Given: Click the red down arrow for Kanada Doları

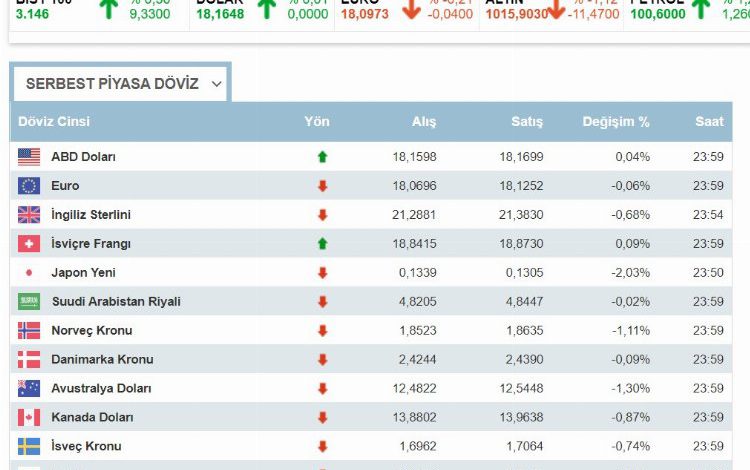Looking at the screenshot, I should pyautogui.click(x=322, y=417).
